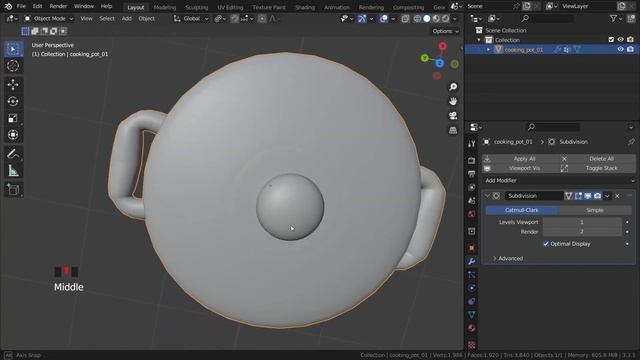This screenshot has height=360, width=640.
Task: Open the View Layer properties tab
Action: tap(472, 187)
